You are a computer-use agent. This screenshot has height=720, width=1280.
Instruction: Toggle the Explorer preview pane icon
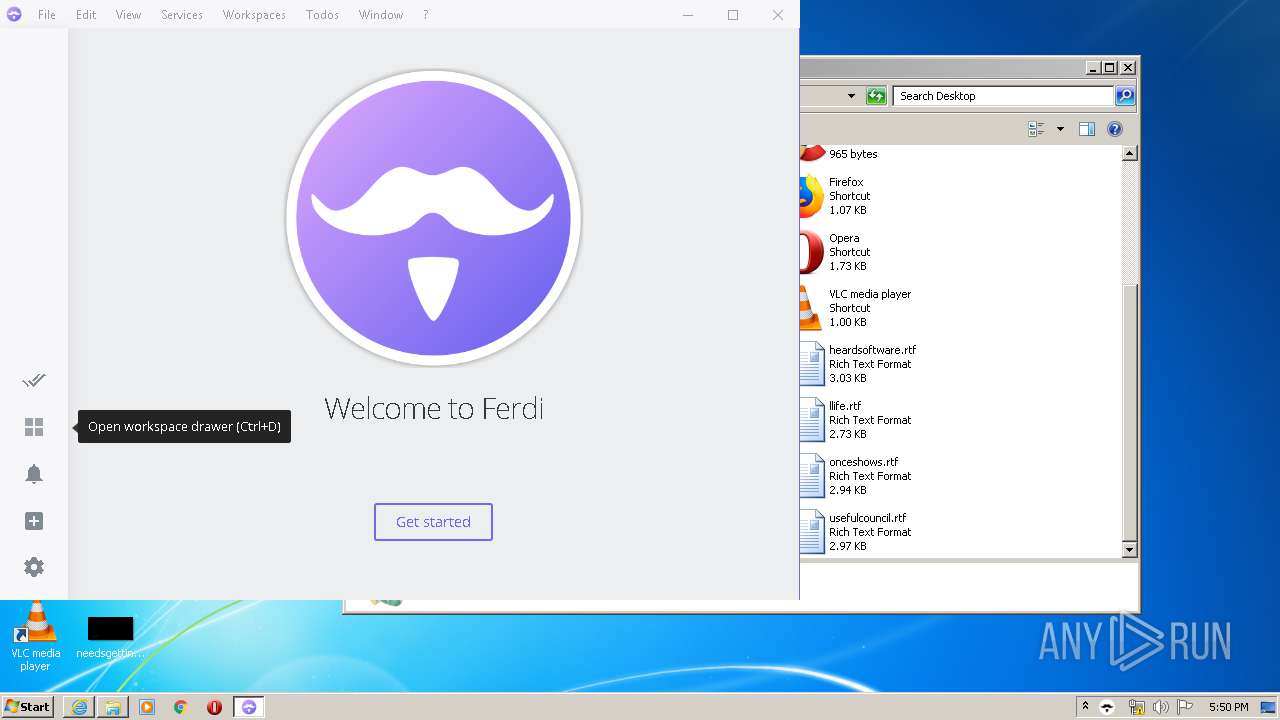(x=1087, y=129)
